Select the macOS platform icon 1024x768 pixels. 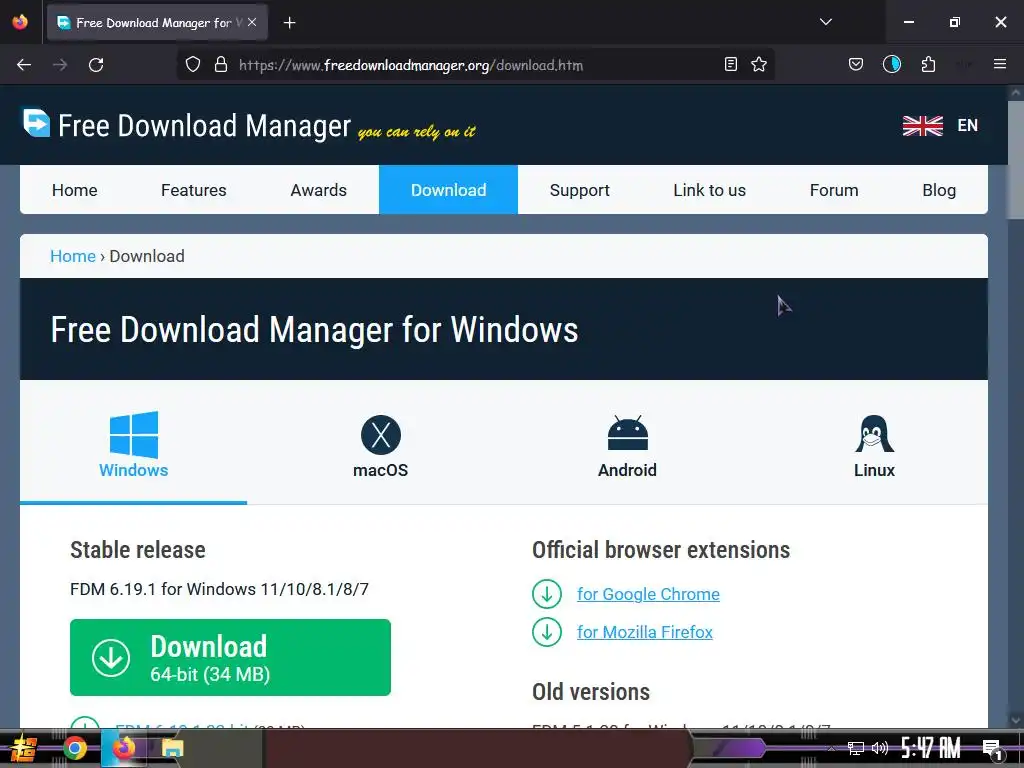(x=381, y=435)
